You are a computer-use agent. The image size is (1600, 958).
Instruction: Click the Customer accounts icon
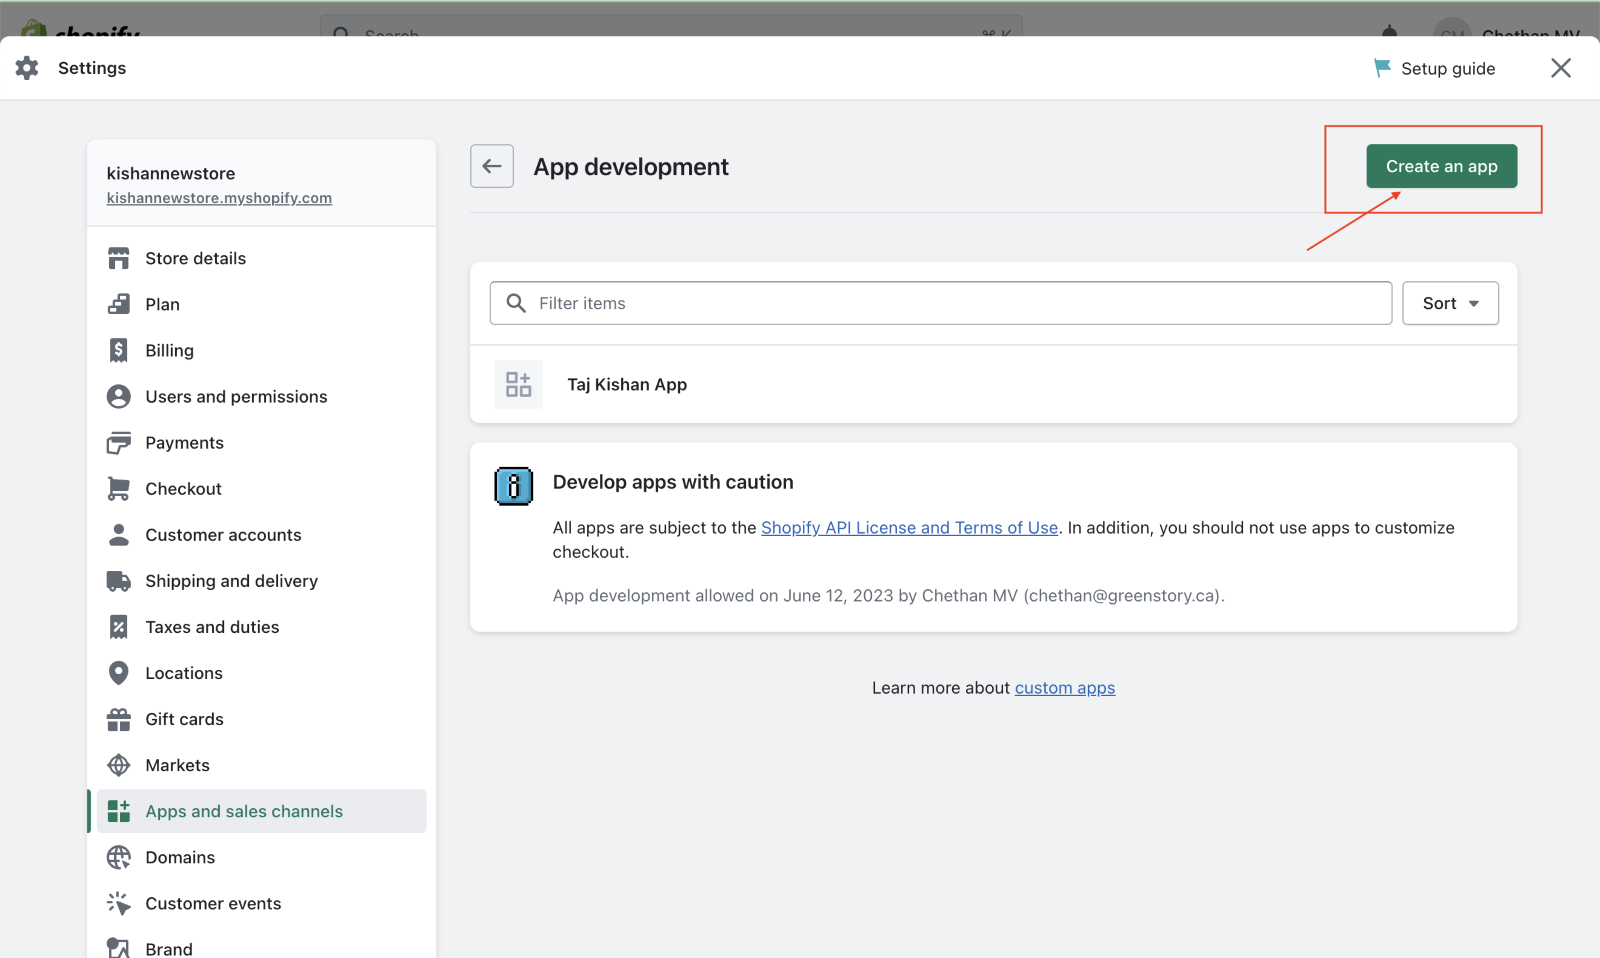[119, 534]
